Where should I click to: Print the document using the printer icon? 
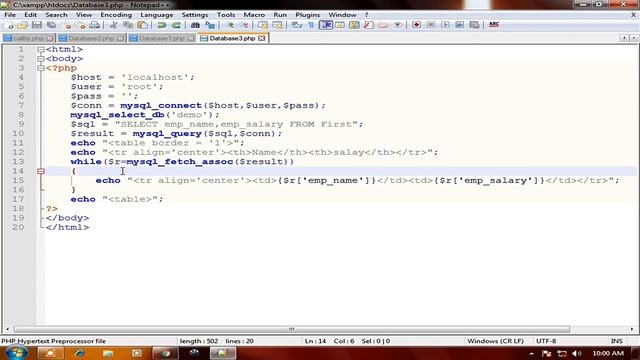(x=95, y=25)
